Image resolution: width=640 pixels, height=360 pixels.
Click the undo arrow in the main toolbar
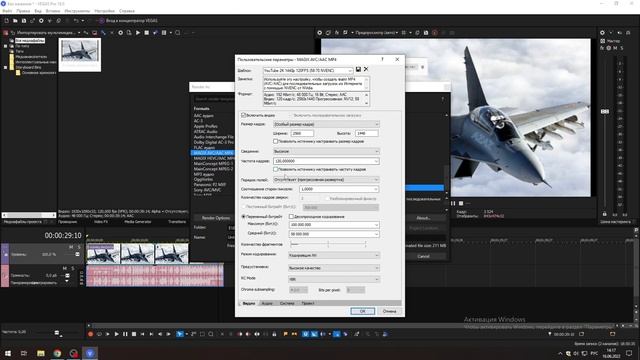click(x=76, y=20)
